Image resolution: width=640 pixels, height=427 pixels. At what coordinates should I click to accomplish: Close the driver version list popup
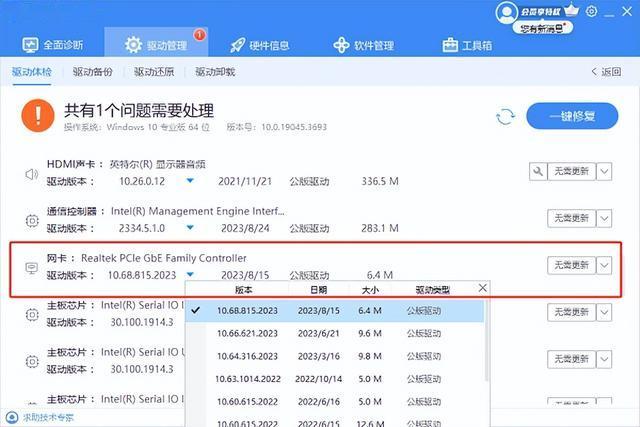pyautogui.click(x=482, y=288)
